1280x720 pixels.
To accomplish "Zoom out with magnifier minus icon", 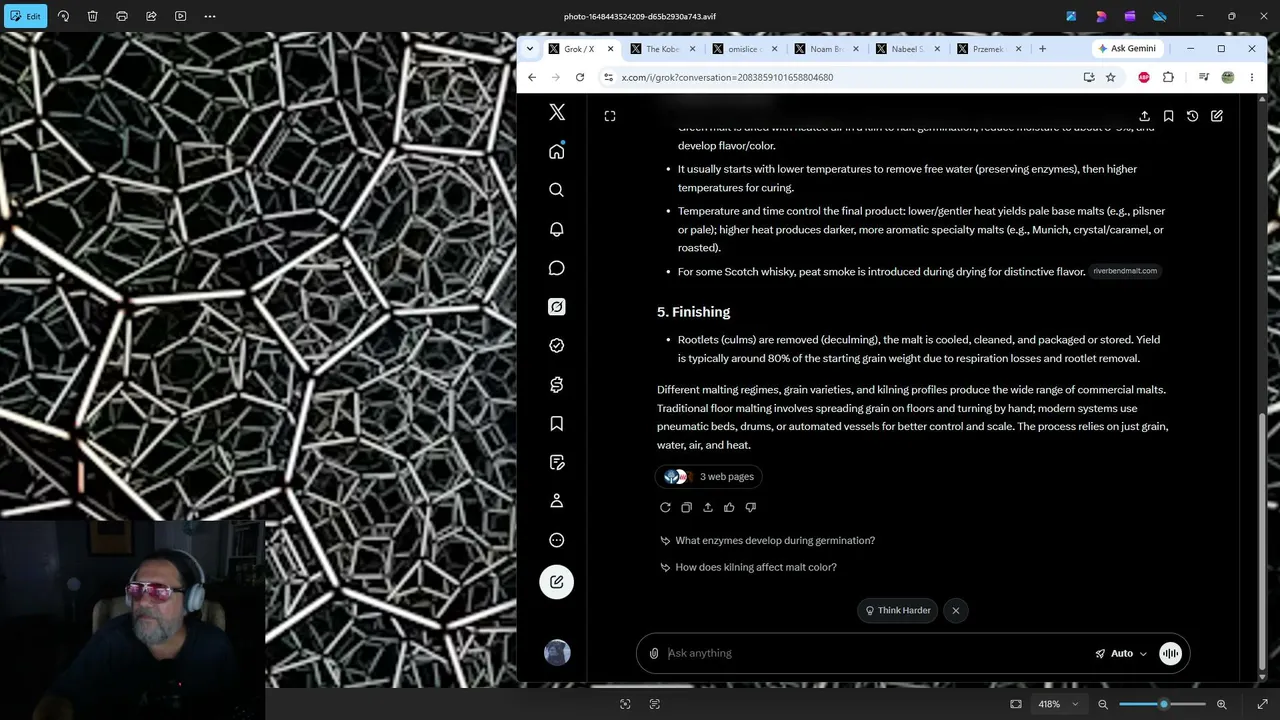I will click(1103, 705).
